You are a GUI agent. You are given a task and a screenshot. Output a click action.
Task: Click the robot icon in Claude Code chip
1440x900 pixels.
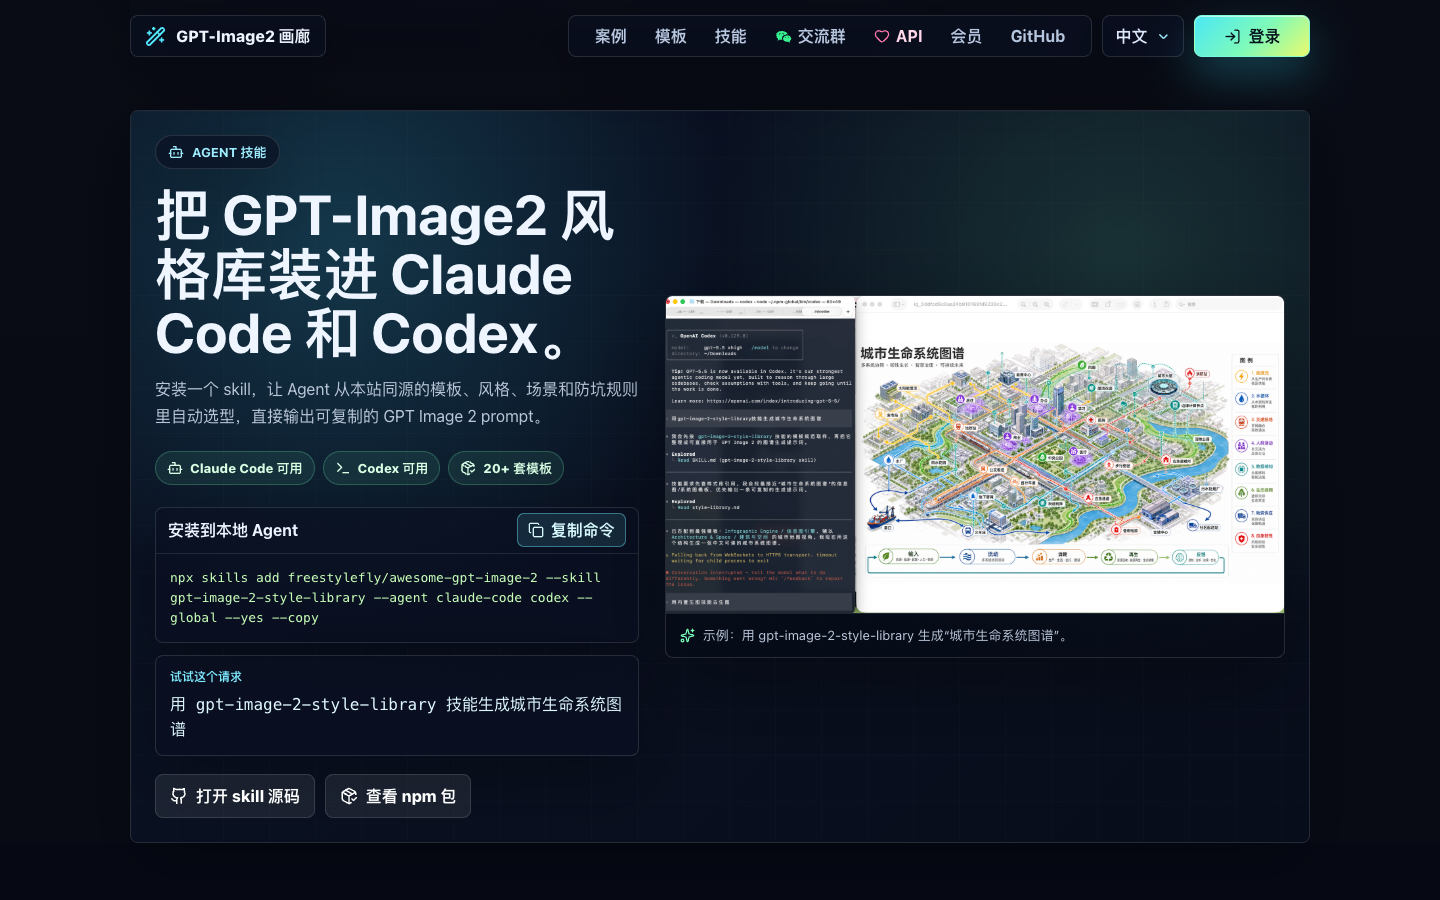tap(175, 468)
